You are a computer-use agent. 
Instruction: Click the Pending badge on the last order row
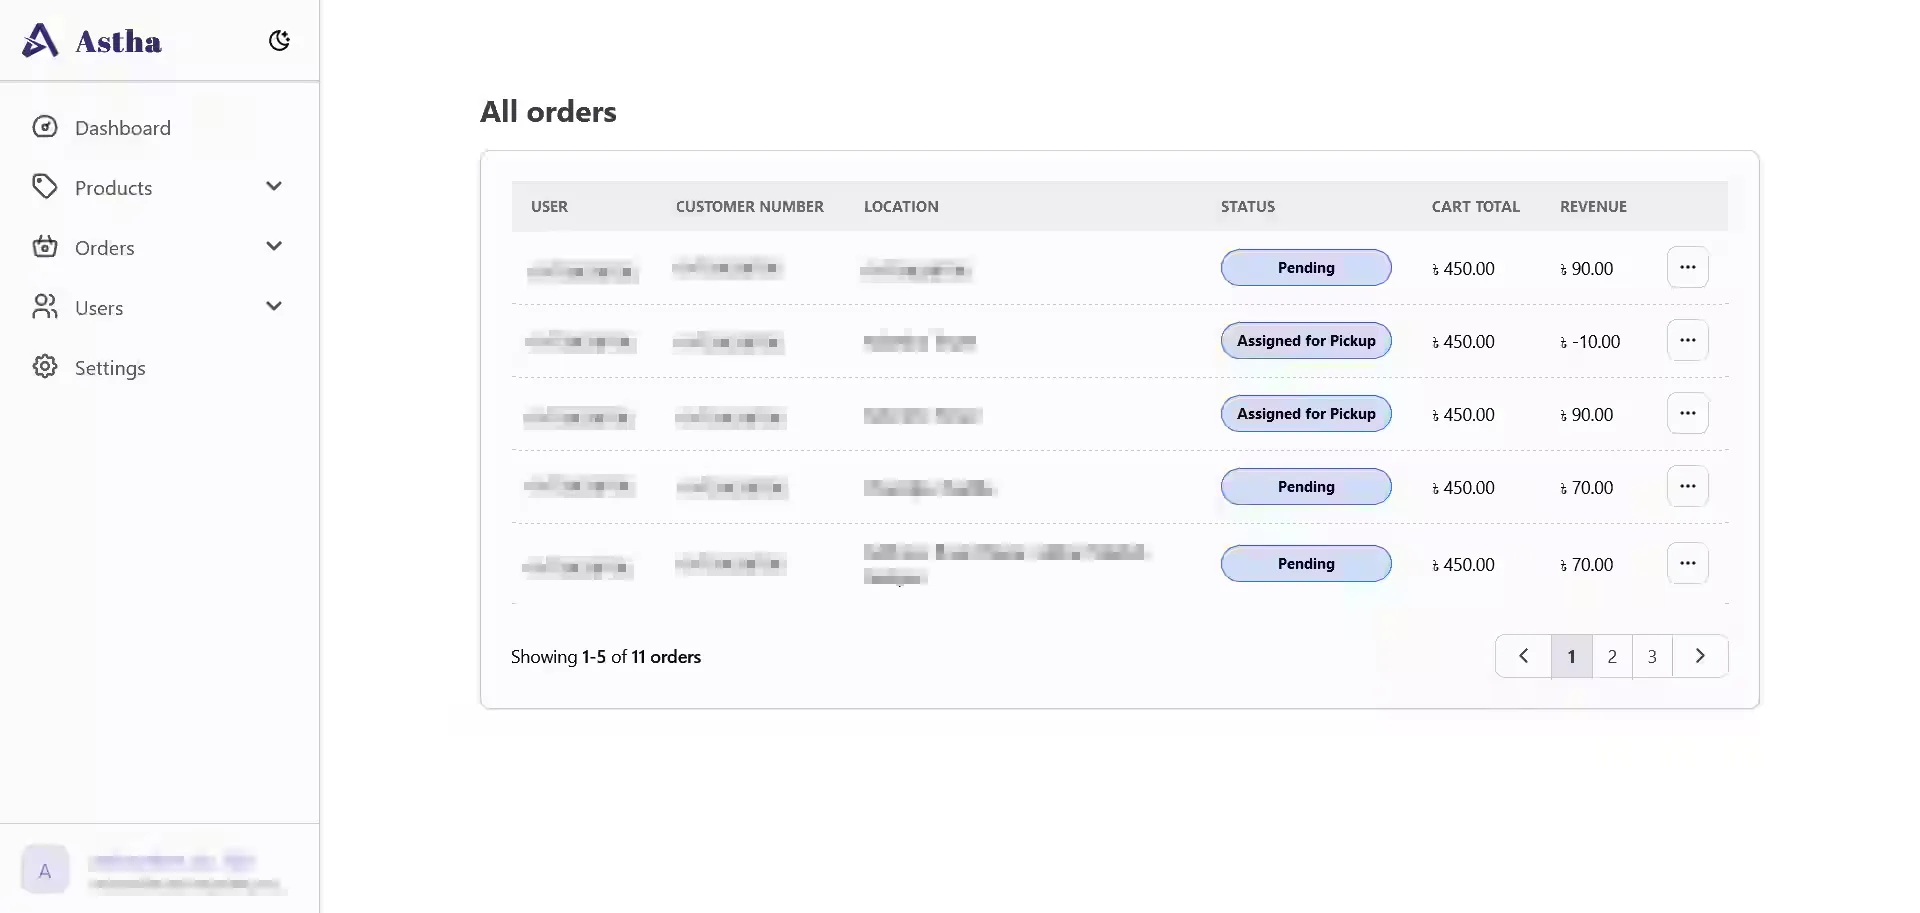point(1305,563)
